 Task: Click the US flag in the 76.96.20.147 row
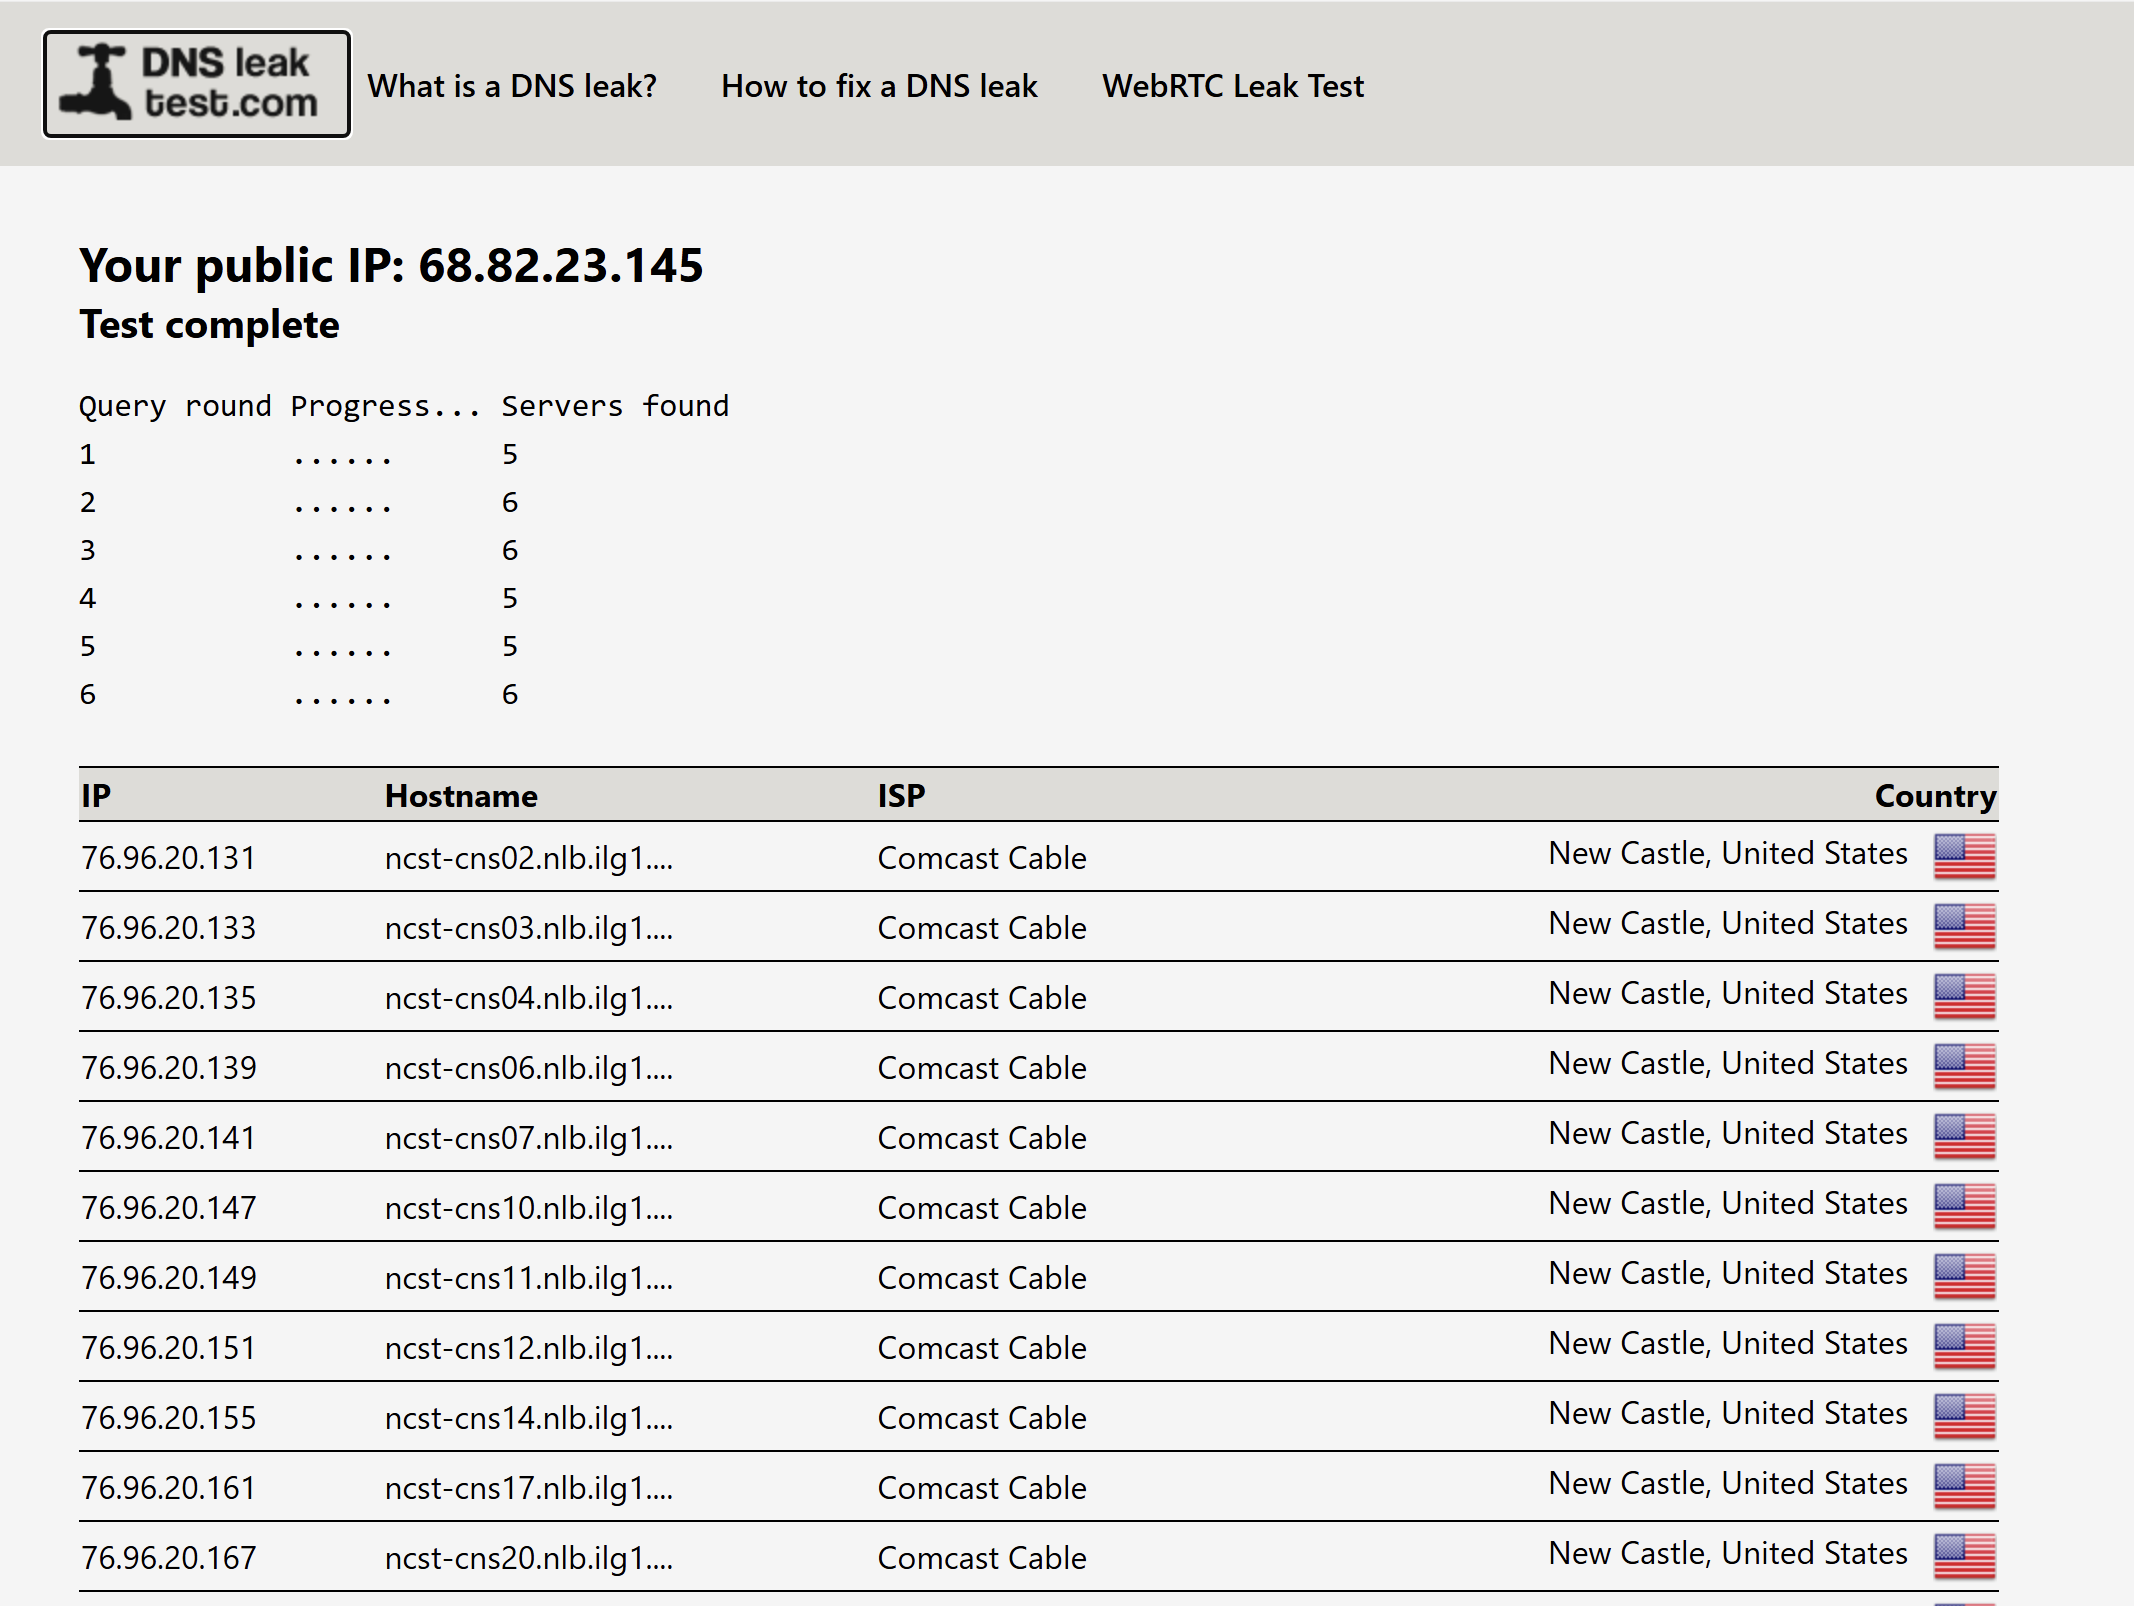(x=1964, y=1206)
